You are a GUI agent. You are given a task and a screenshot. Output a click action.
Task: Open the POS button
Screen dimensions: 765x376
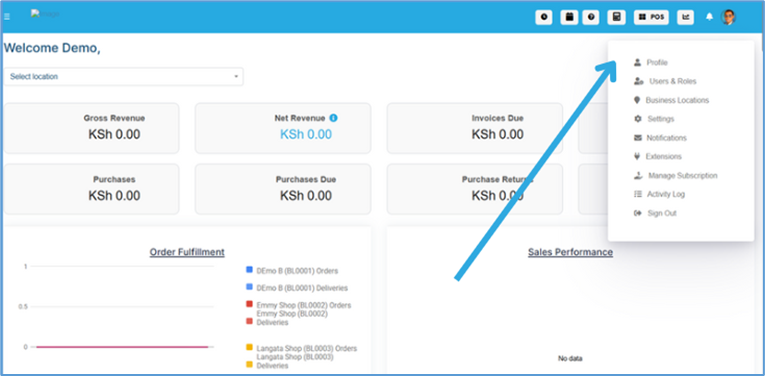(x=651, y=17)
